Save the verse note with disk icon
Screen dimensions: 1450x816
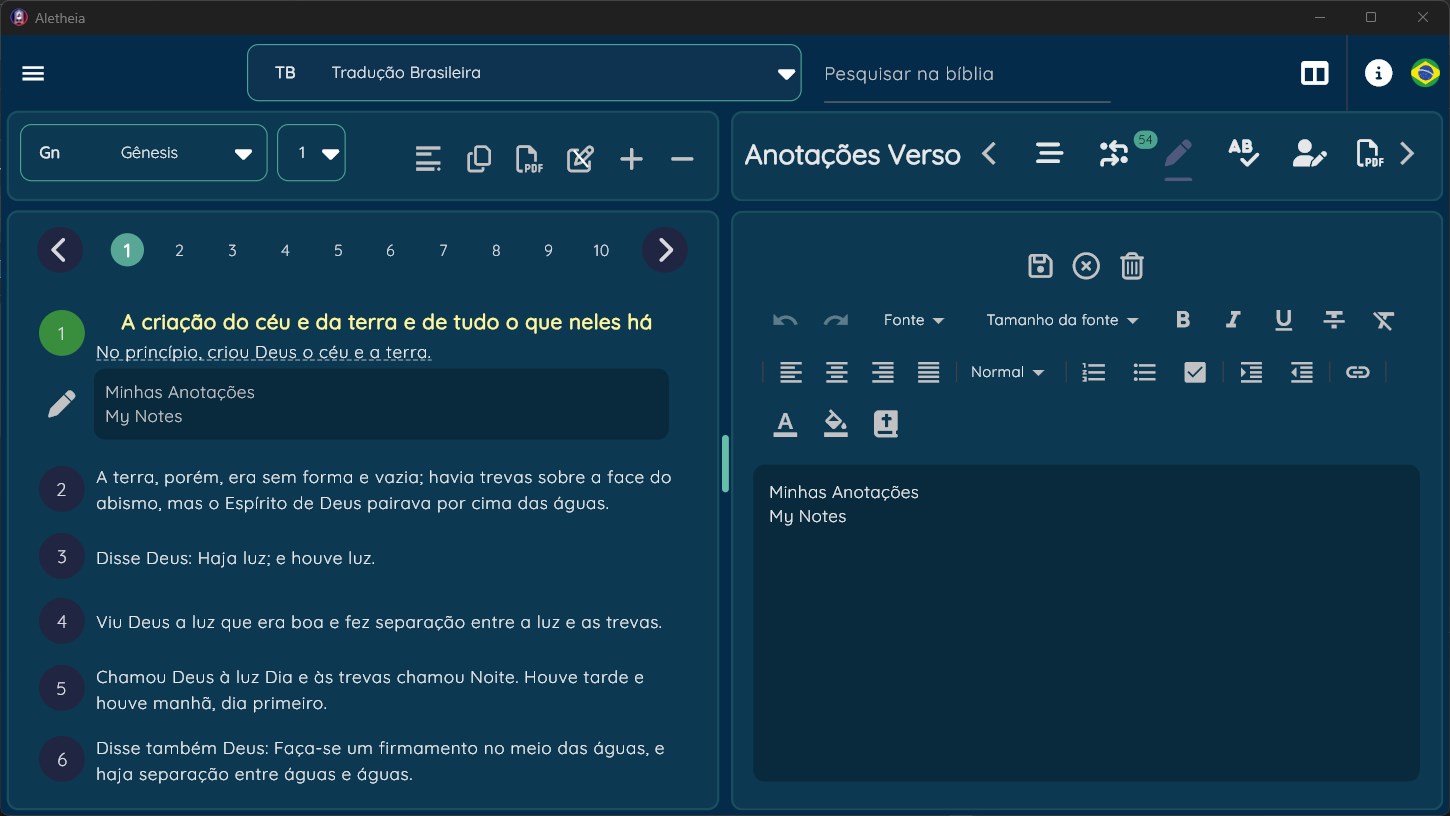coord(1040,266)
